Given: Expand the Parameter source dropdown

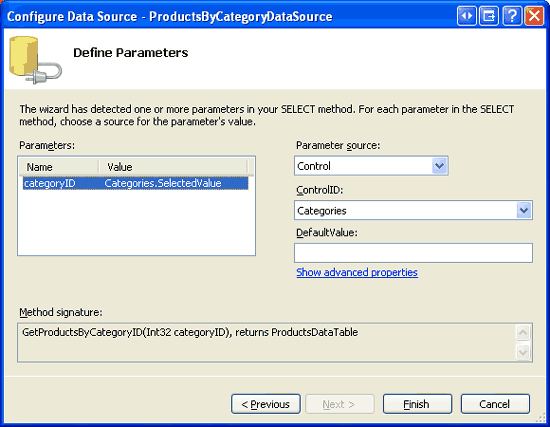Looking at the screenshot, I should pyautogui.click(x=440, y=166).
